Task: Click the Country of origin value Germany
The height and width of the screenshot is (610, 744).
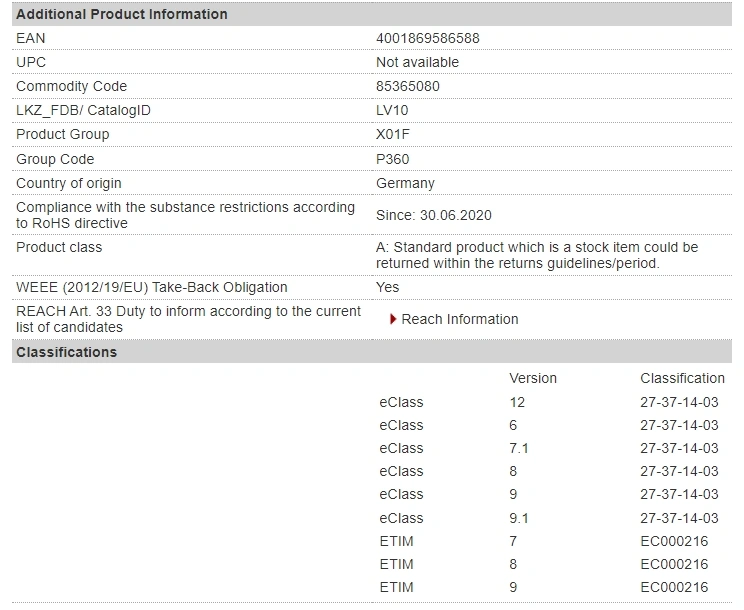Action: [x=405, y=184]
